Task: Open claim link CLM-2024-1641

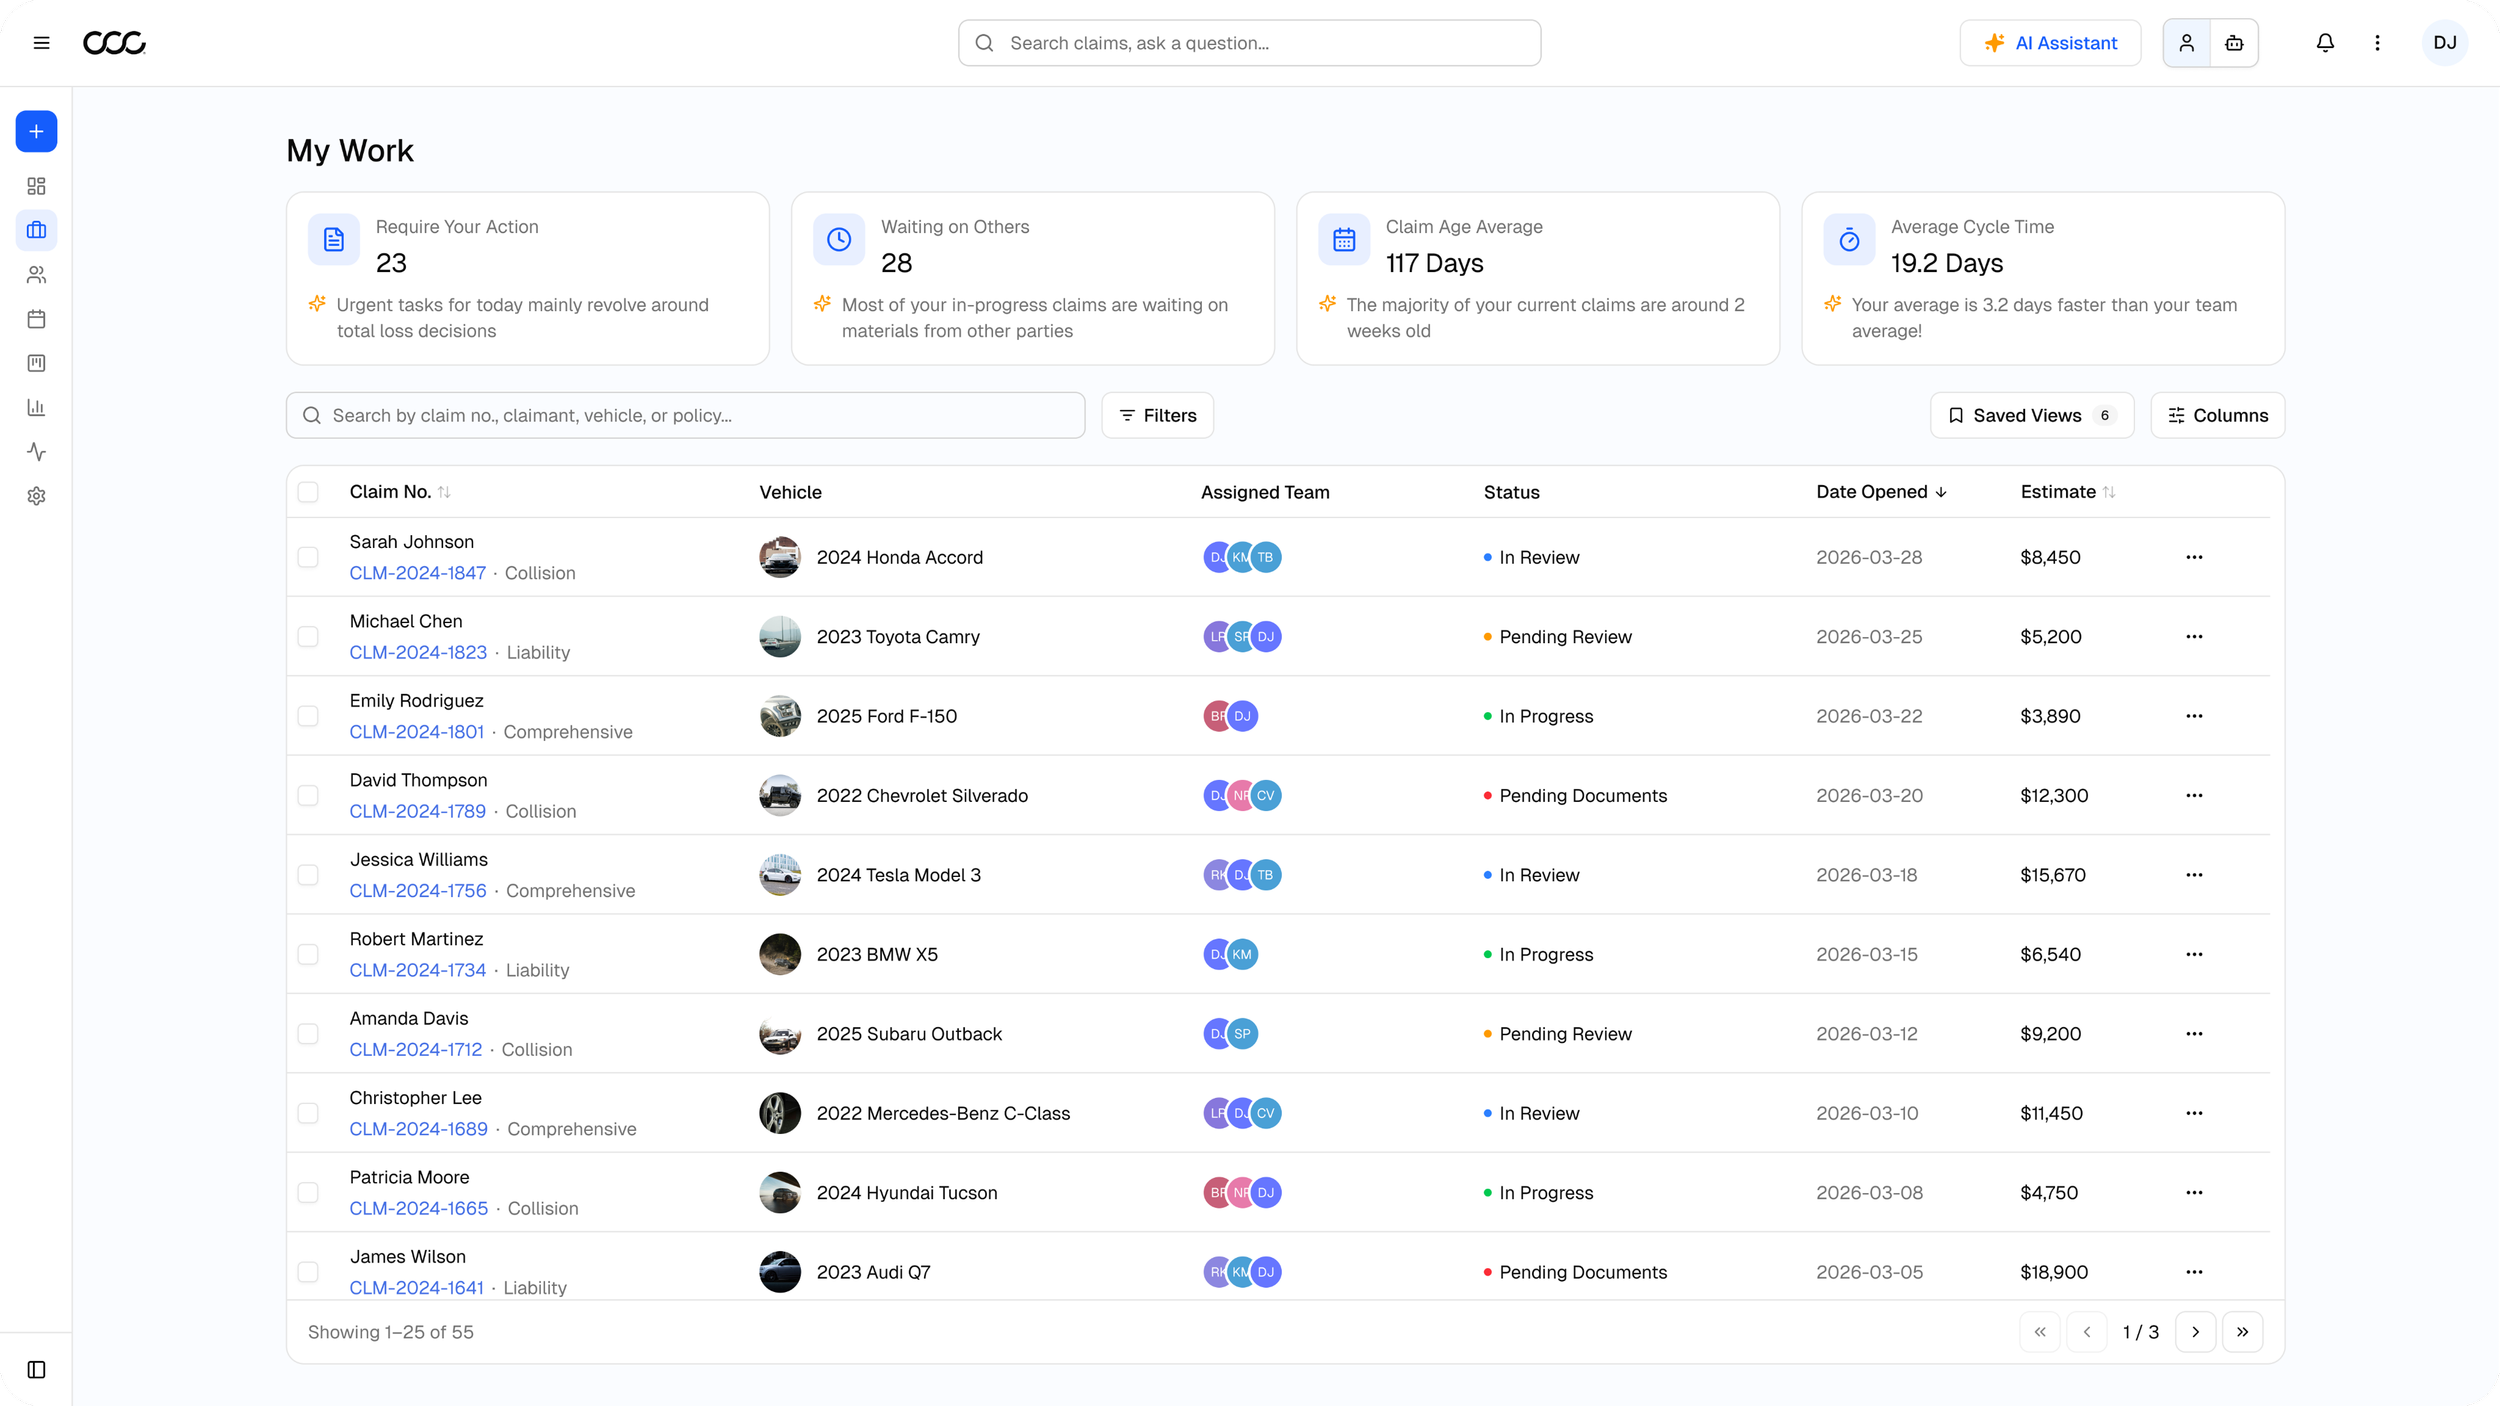Action: pyautogui.click(x=416, y=1288)
